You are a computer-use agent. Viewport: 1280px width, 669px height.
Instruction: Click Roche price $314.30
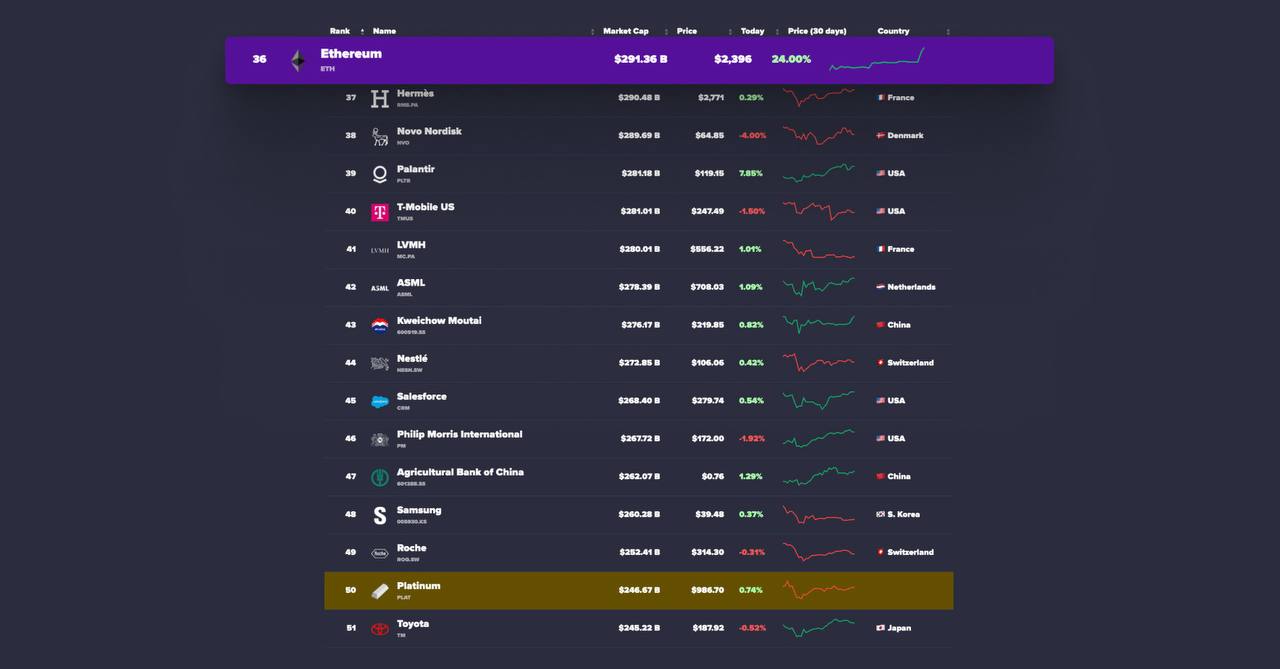[x=707, y=552]
